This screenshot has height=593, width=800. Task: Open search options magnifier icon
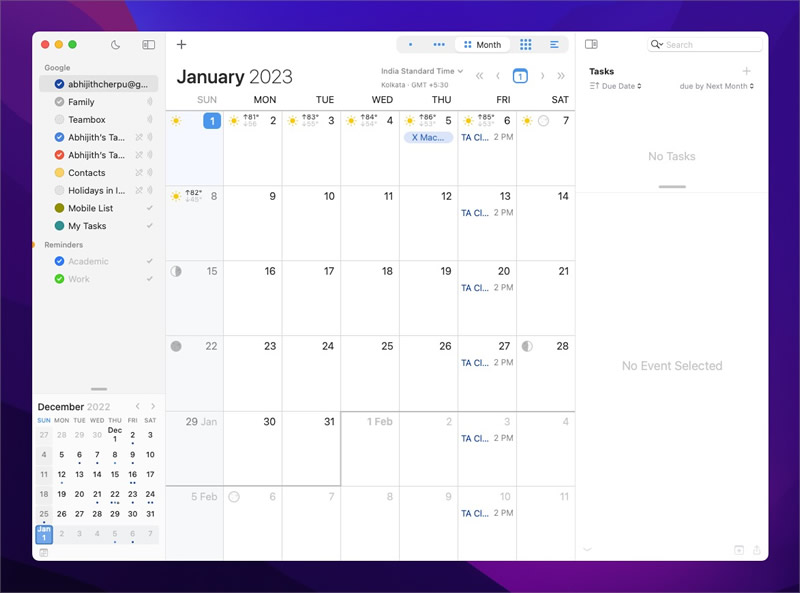(x=657, y=44)
